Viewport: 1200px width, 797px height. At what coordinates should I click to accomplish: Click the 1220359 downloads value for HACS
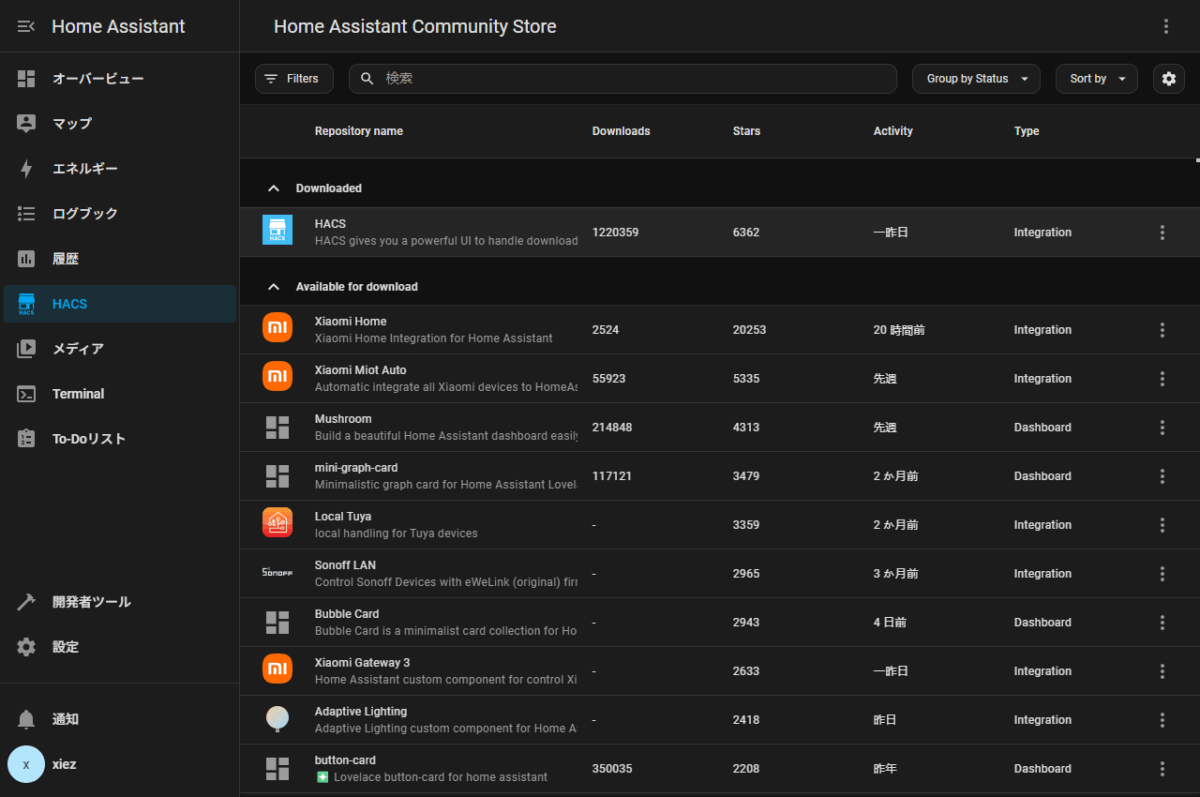615,232
